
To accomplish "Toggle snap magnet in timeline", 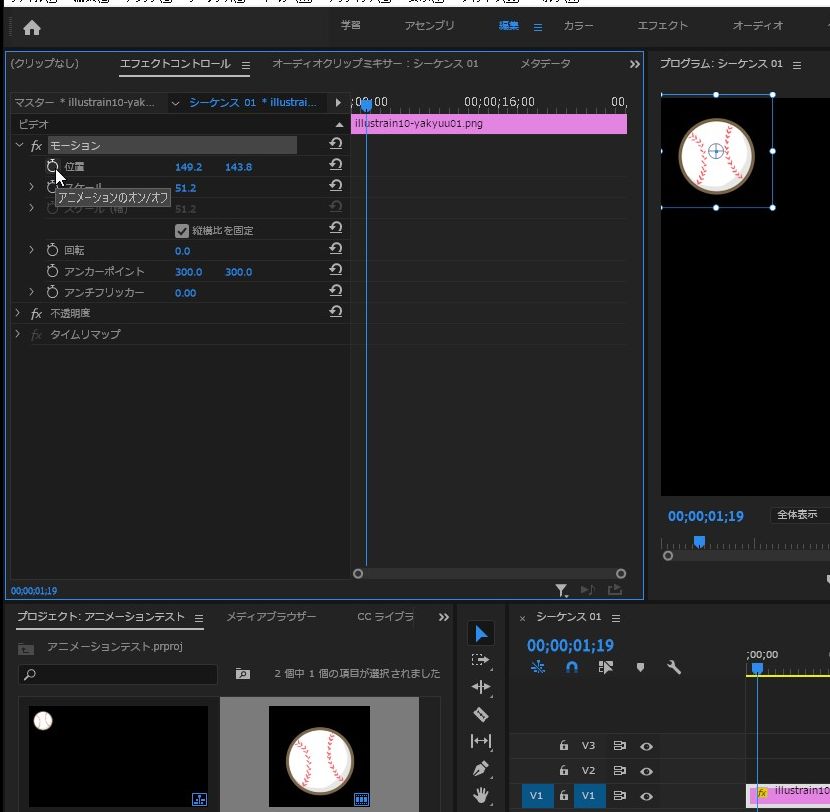I will tap(572, 667).
